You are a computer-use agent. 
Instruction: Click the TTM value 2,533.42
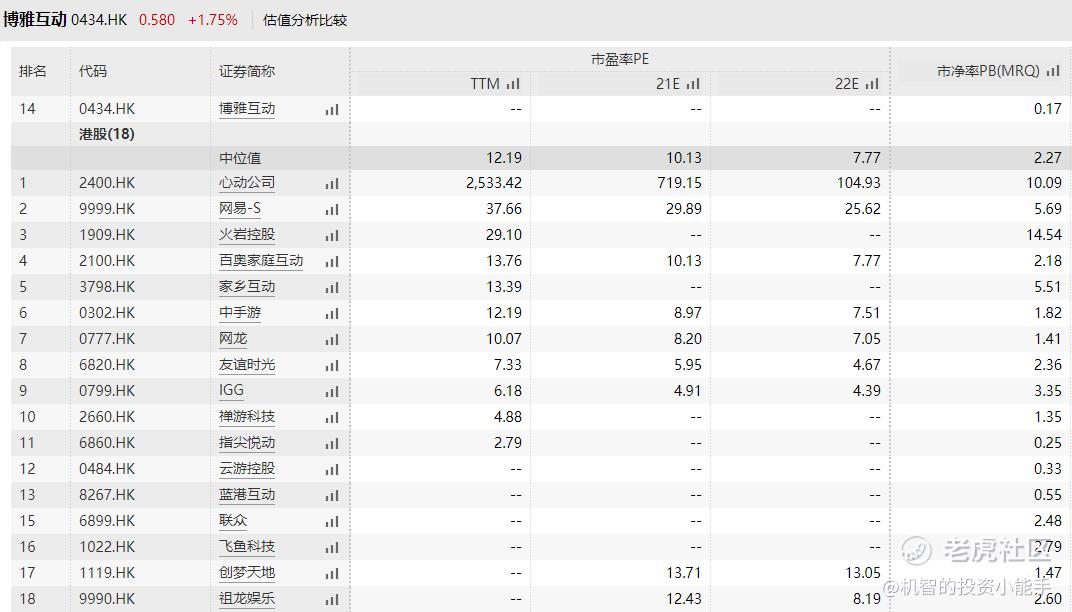[494, 183]
